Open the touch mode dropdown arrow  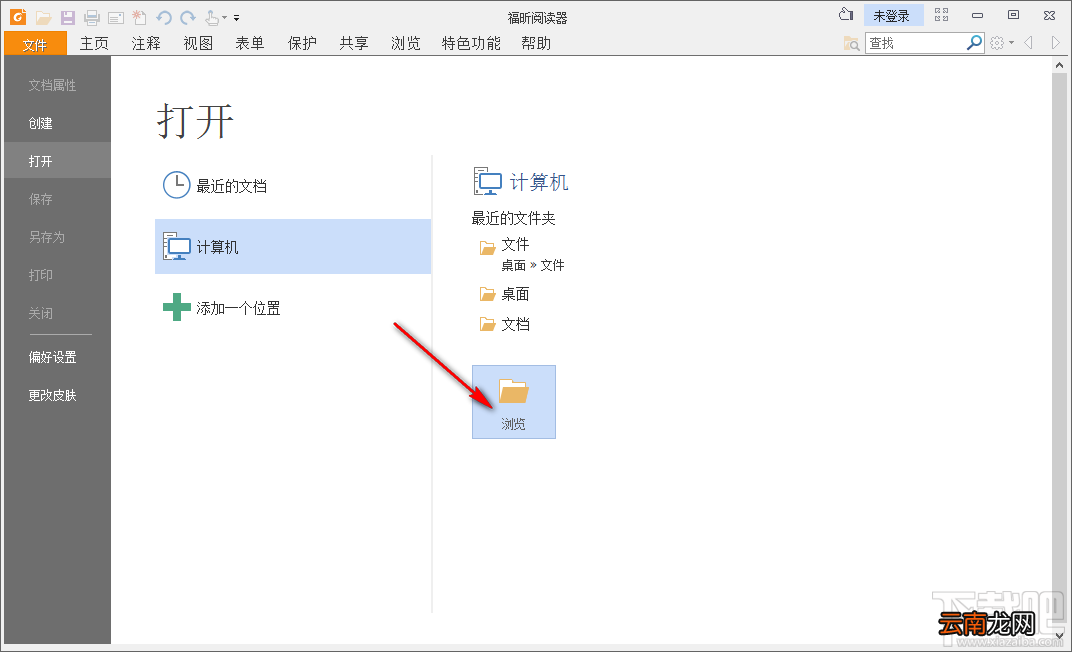[224, 18]
